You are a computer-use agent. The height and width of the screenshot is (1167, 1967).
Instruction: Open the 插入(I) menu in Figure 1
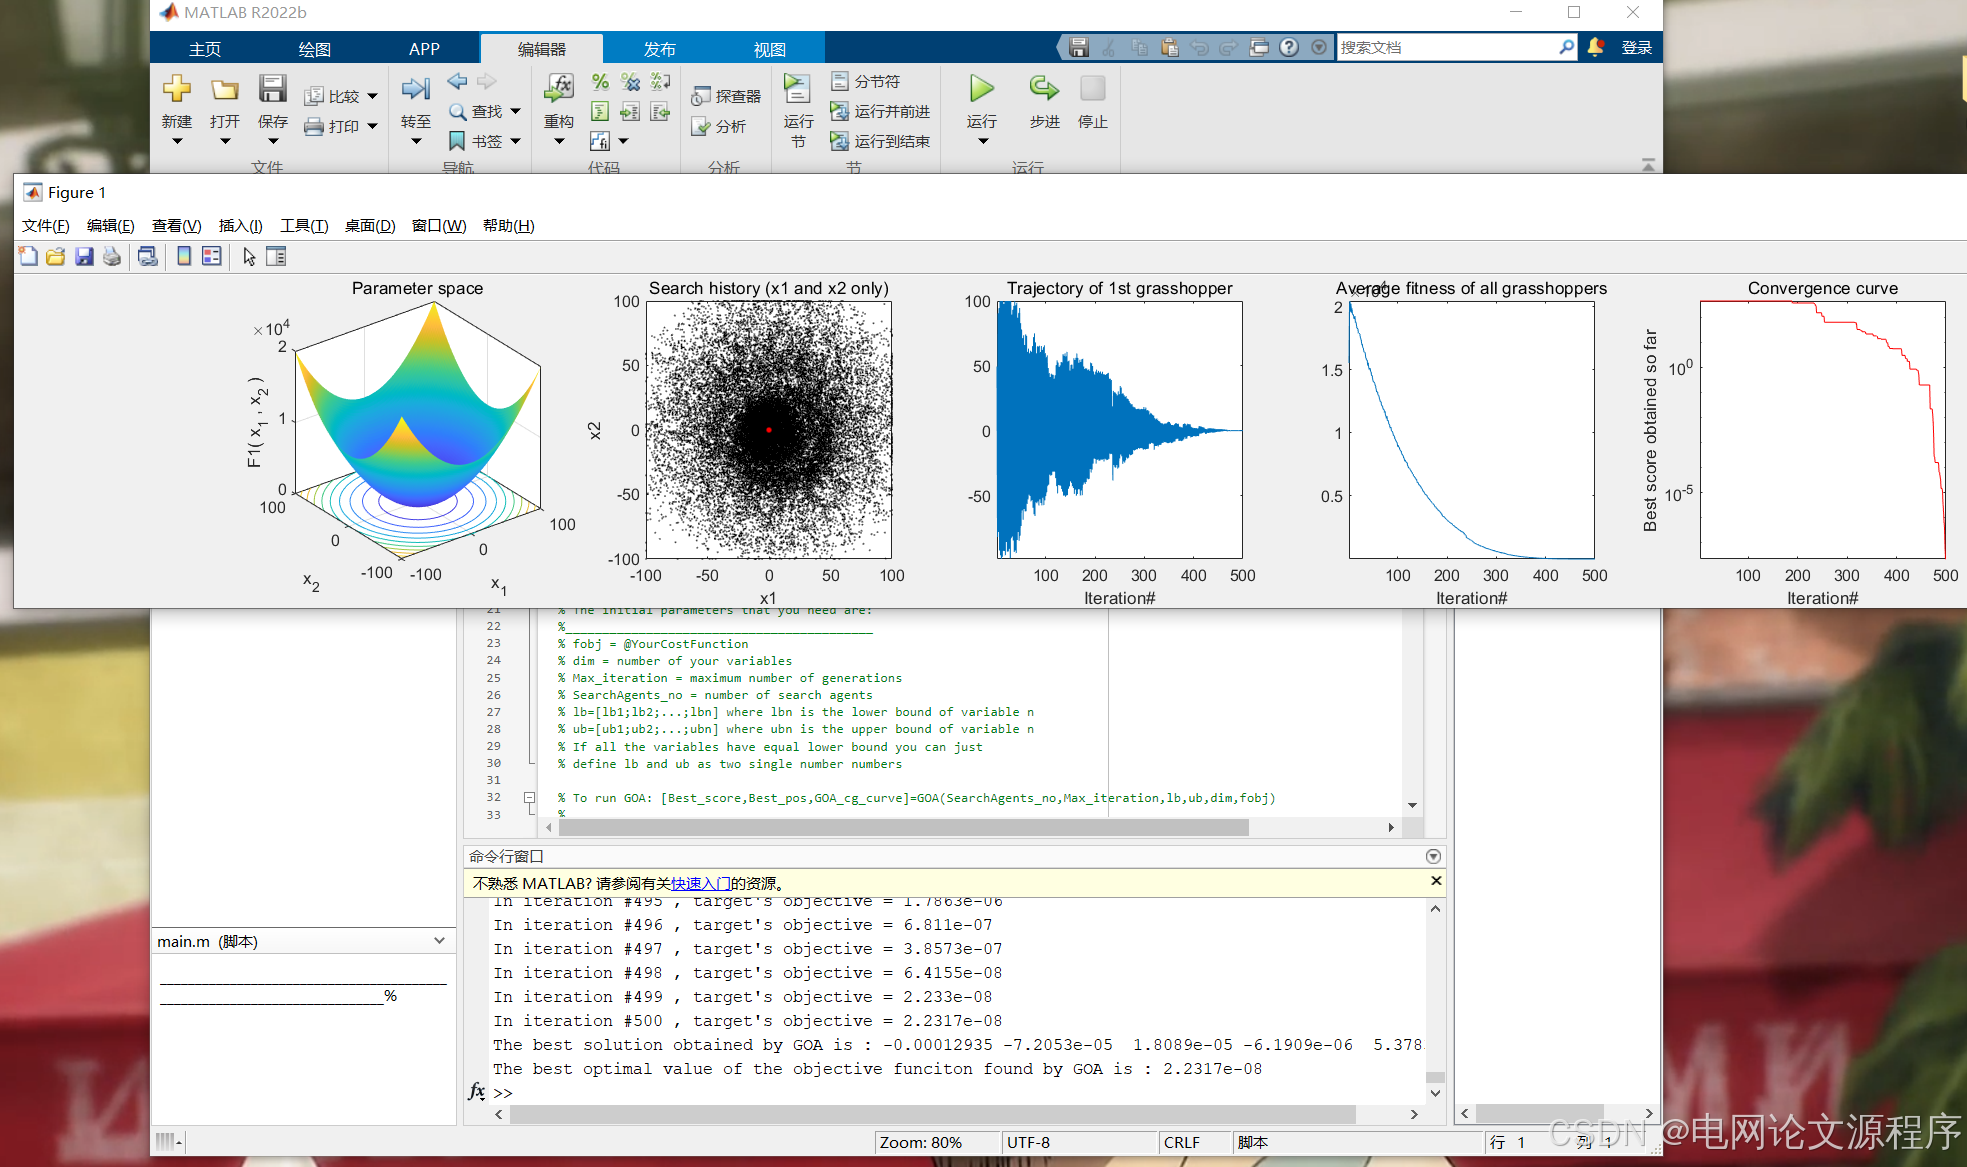click(x=240, y=225)
